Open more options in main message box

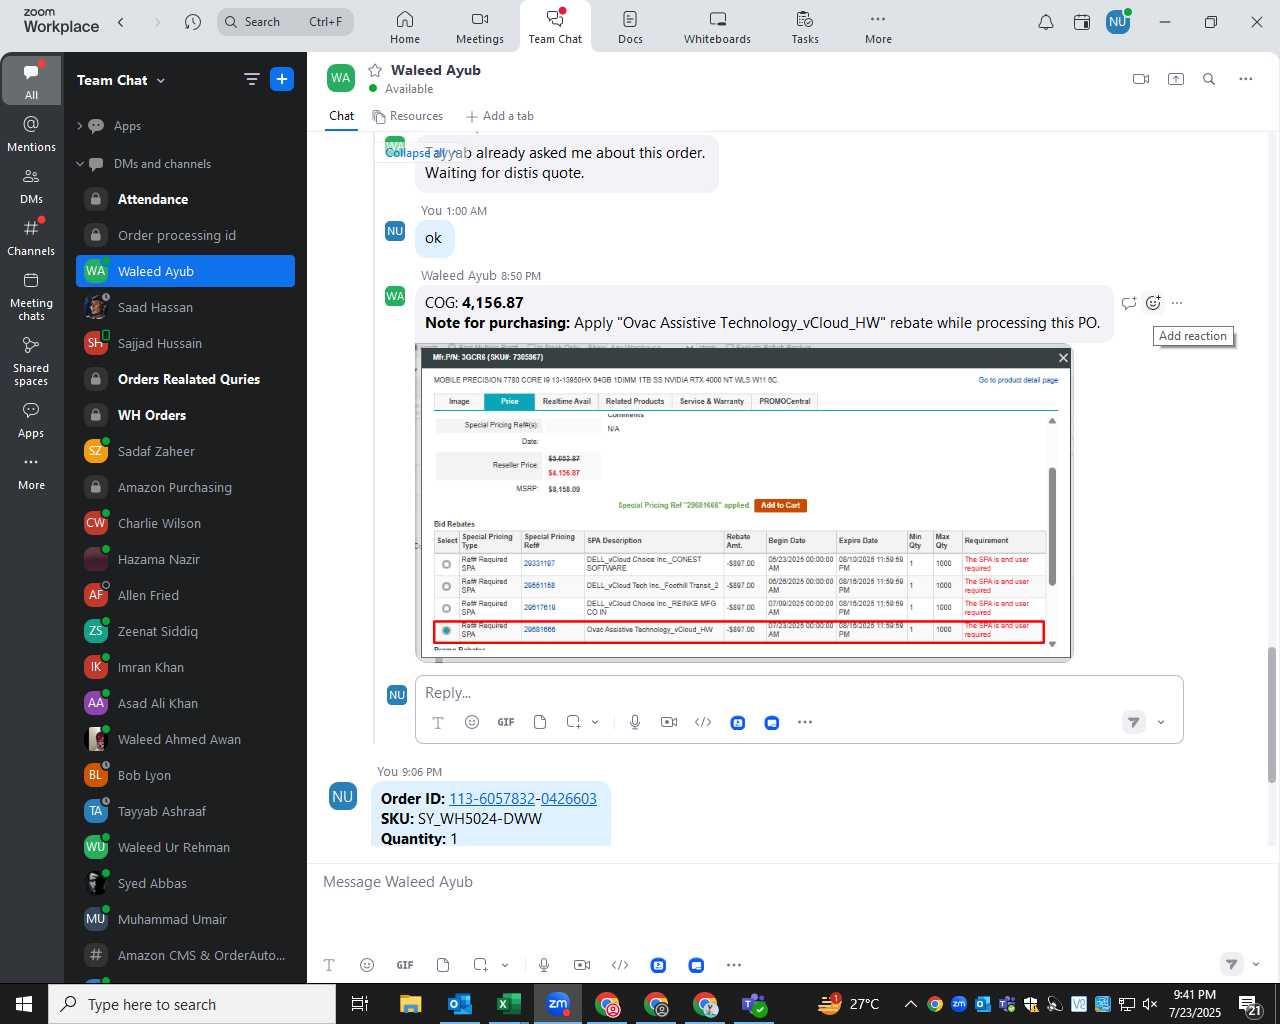pos(734,965)
